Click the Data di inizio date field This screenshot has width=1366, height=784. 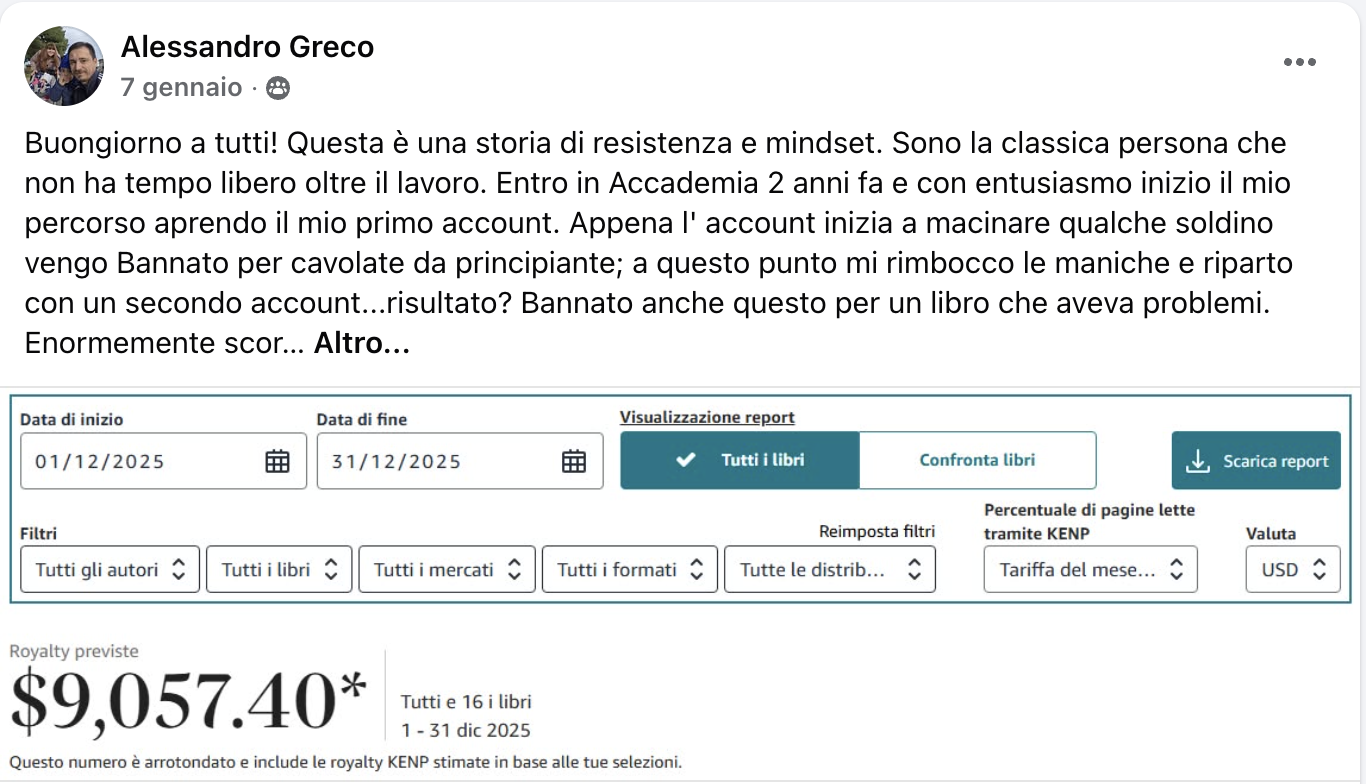163,461
